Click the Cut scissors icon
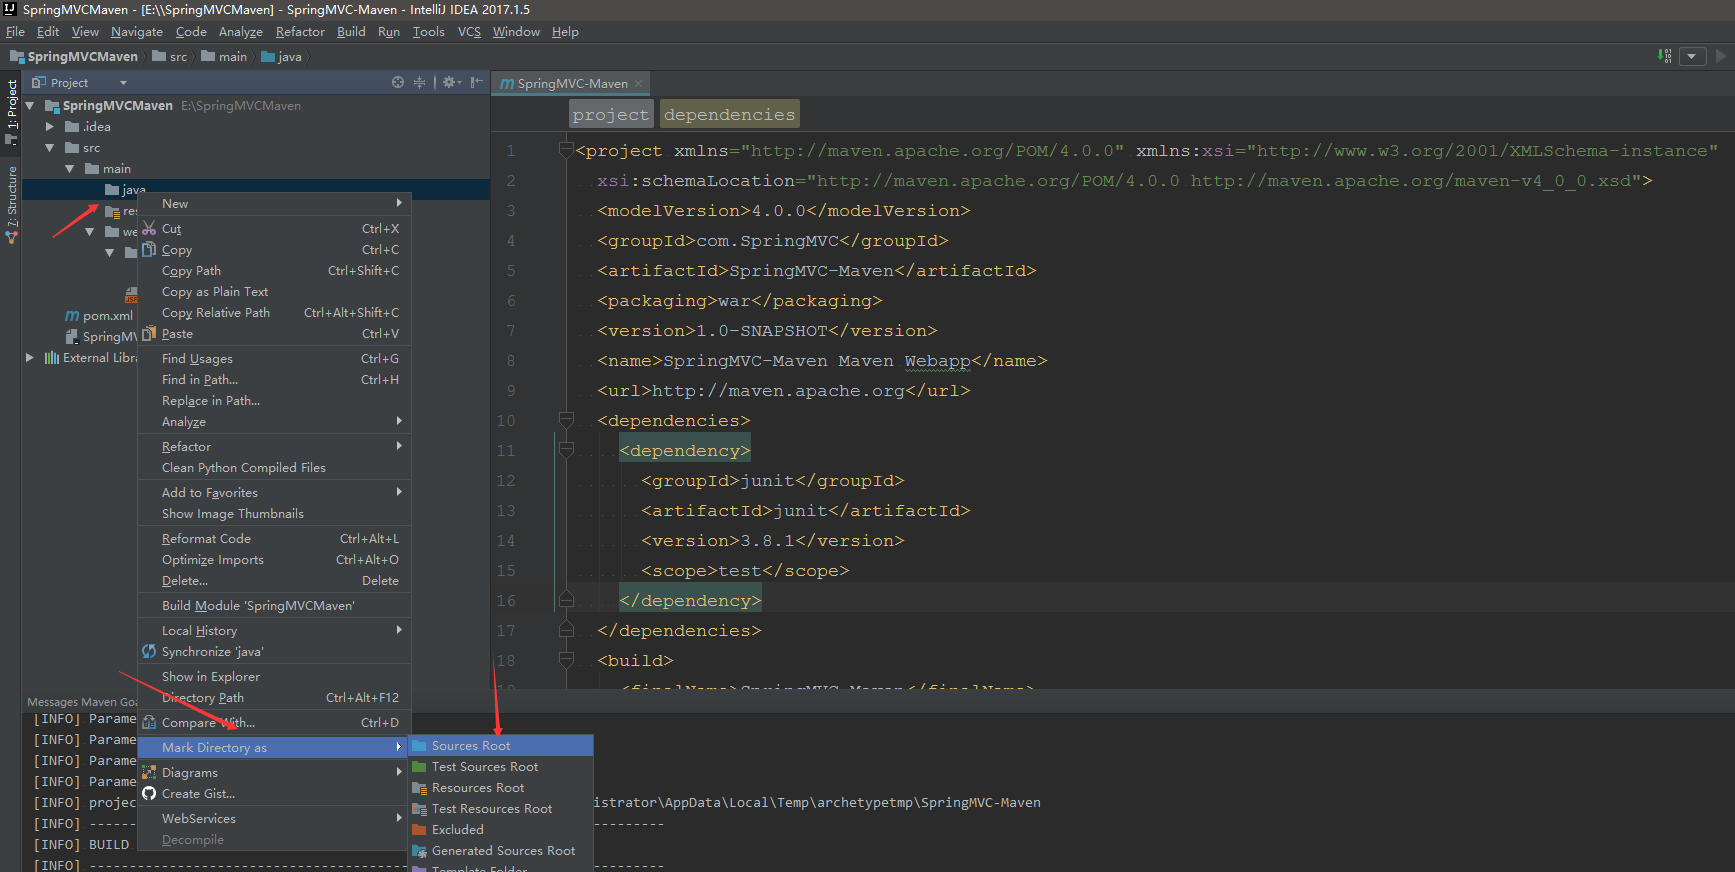 [x=149, y=228]
